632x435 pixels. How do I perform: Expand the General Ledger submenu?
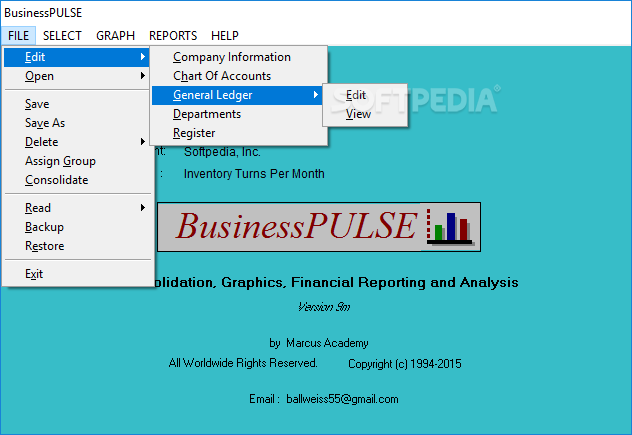tap(239, 95)
